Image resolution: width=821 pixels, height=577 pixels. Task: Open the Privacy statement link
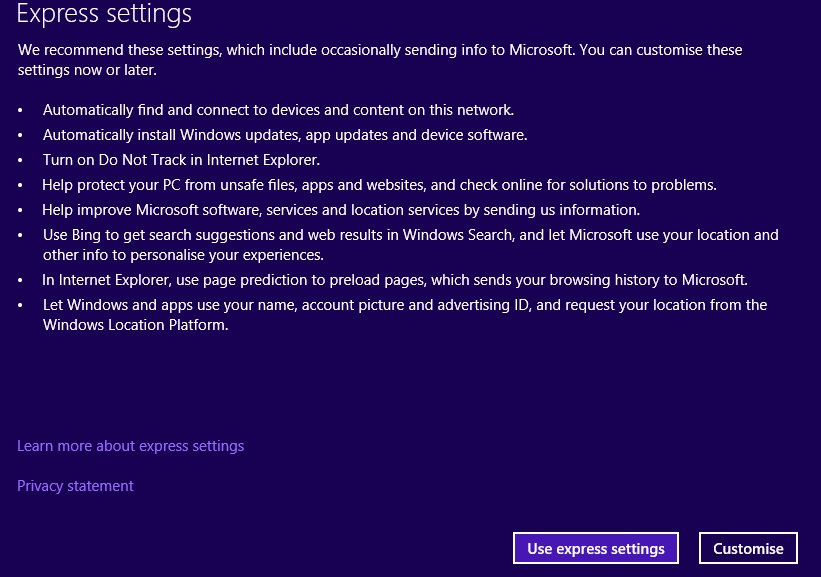pyautogui.click(x=75, y=486)
